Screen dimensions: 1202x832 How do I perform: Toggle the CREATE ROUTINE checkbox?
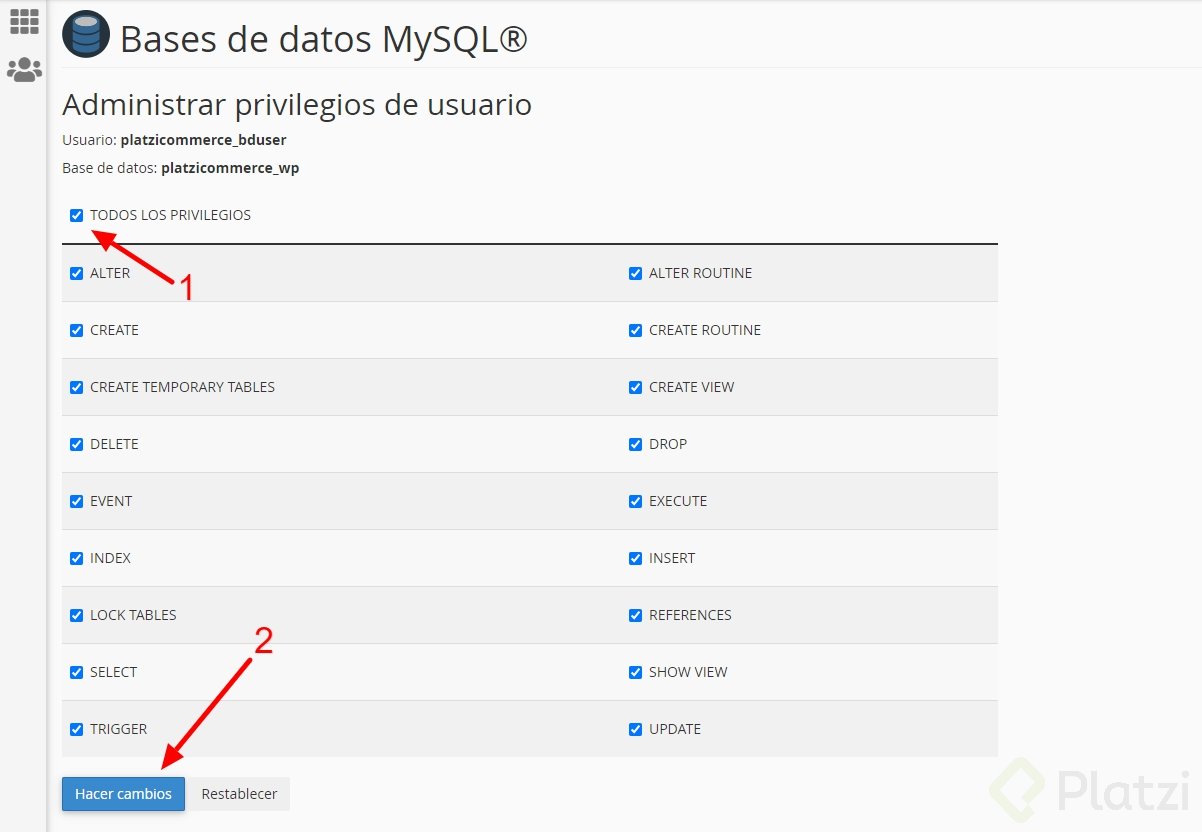(x=635, y=330)
